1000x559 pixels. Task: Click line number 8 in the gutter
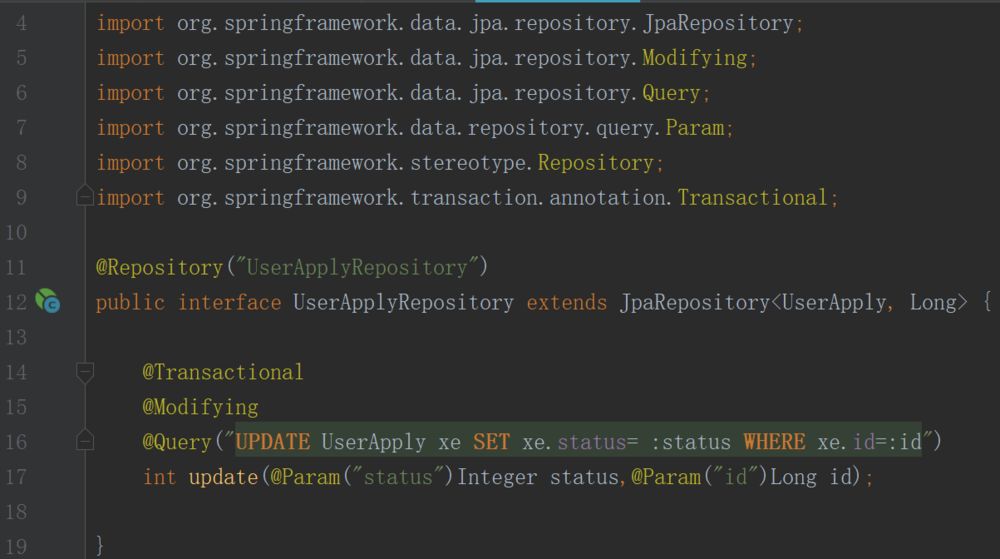pyautogui.click(x=22, y=163)
